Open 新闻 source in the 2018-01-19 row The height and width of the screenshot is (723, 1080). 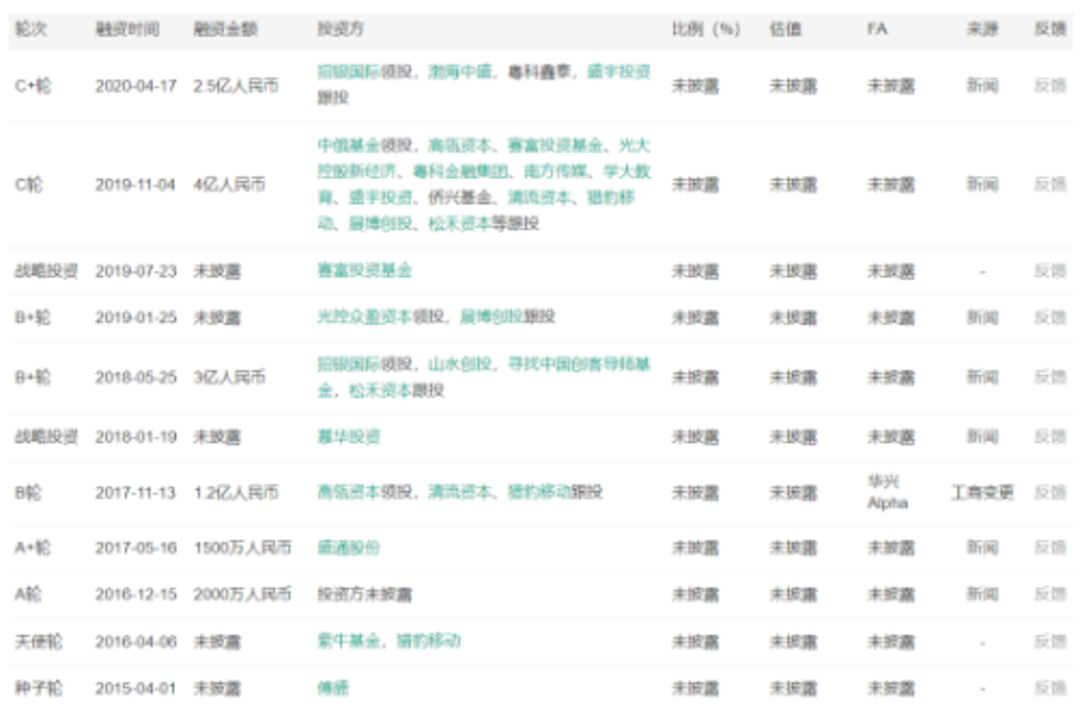(x=982, y=437)
